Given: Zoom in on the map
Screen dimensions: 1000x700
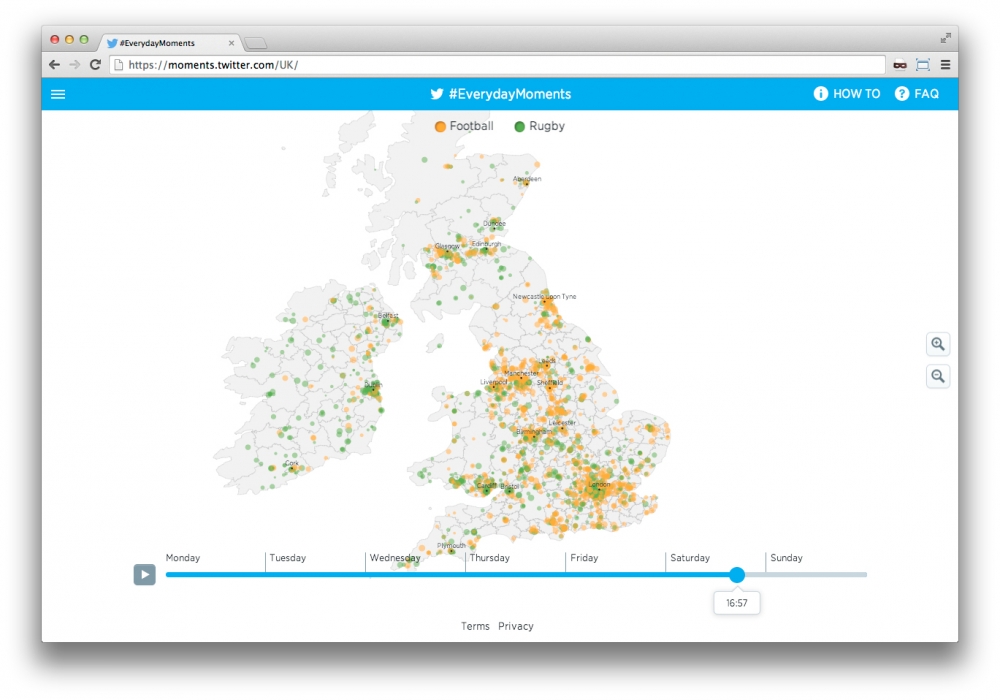Looking at the screenshot, I should point(938,344).
